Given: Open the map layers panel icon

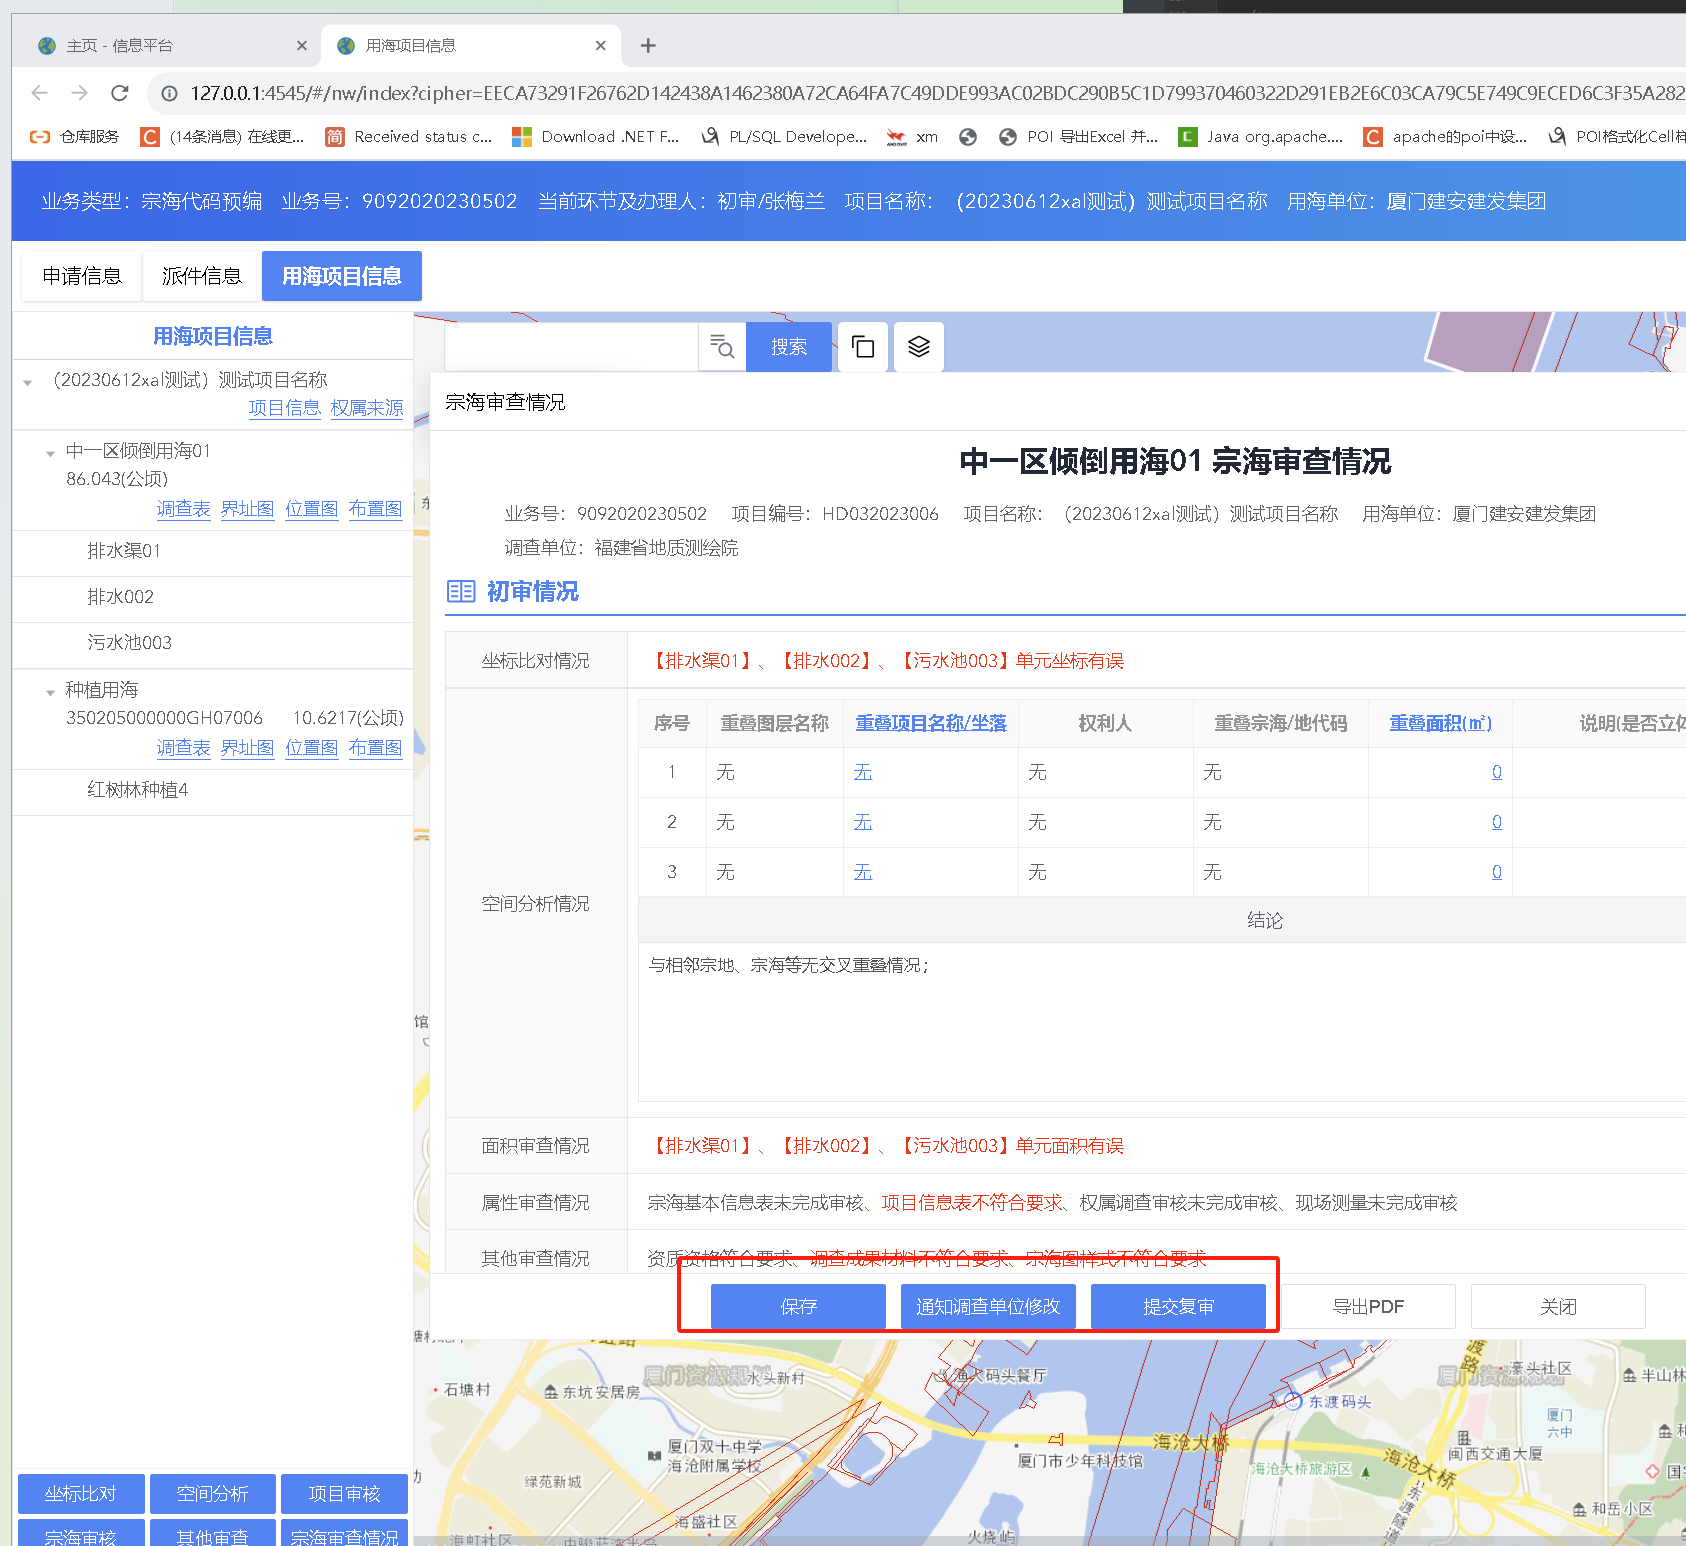Looking at the screenshot, I should [x=916, y=347].
